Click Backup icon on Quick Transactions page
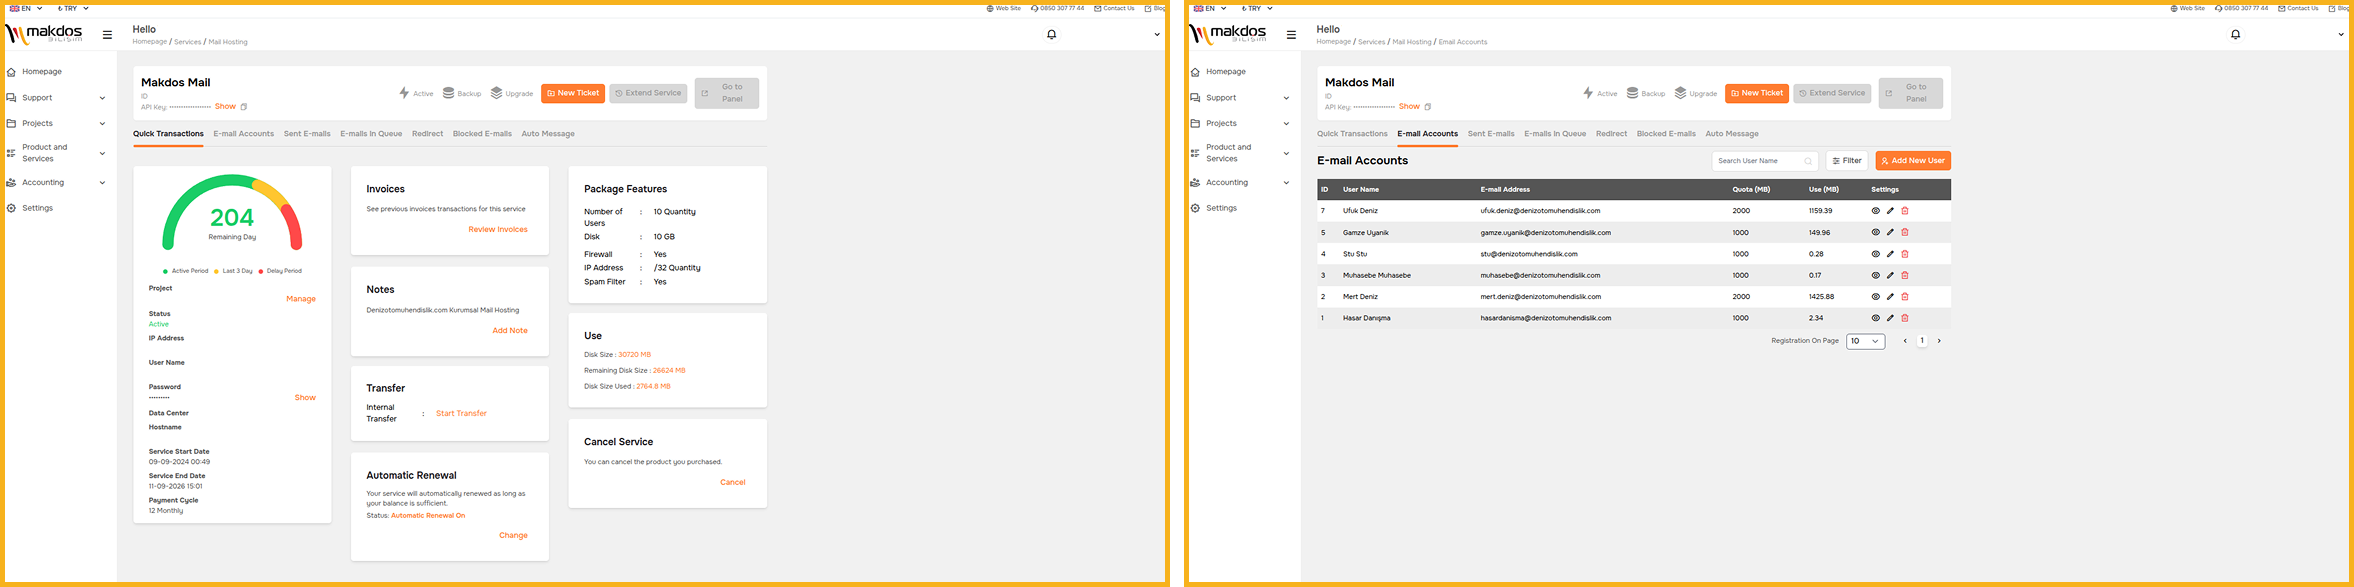The image size is (2354, 587). pos(449,93)
